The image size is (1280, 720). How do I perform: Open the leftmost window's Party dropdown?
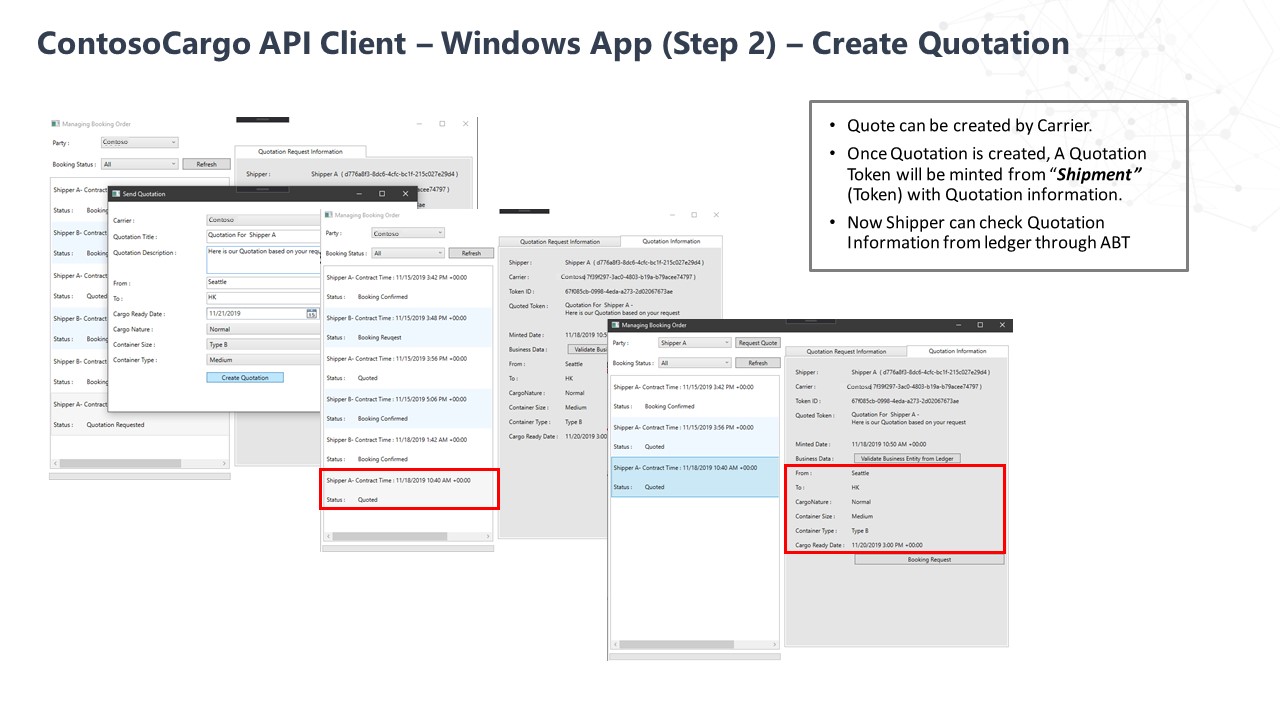pos(139,142)
